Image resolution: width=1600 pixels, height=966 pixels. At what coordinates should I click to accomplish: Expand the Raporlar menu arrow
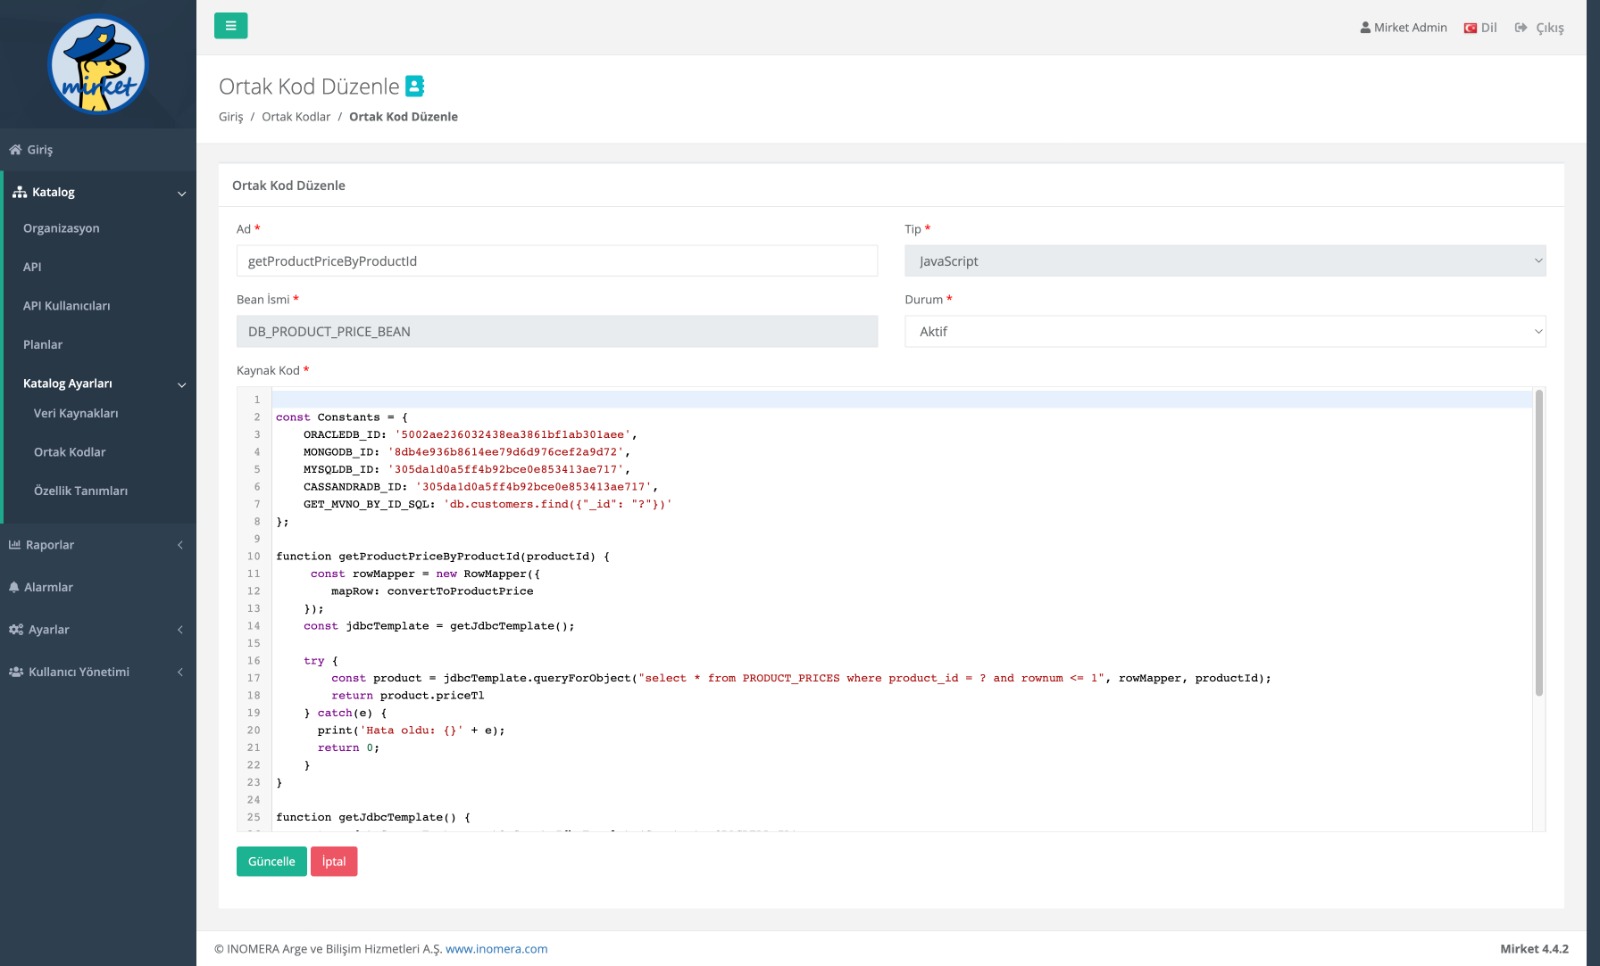click(180, 545)
